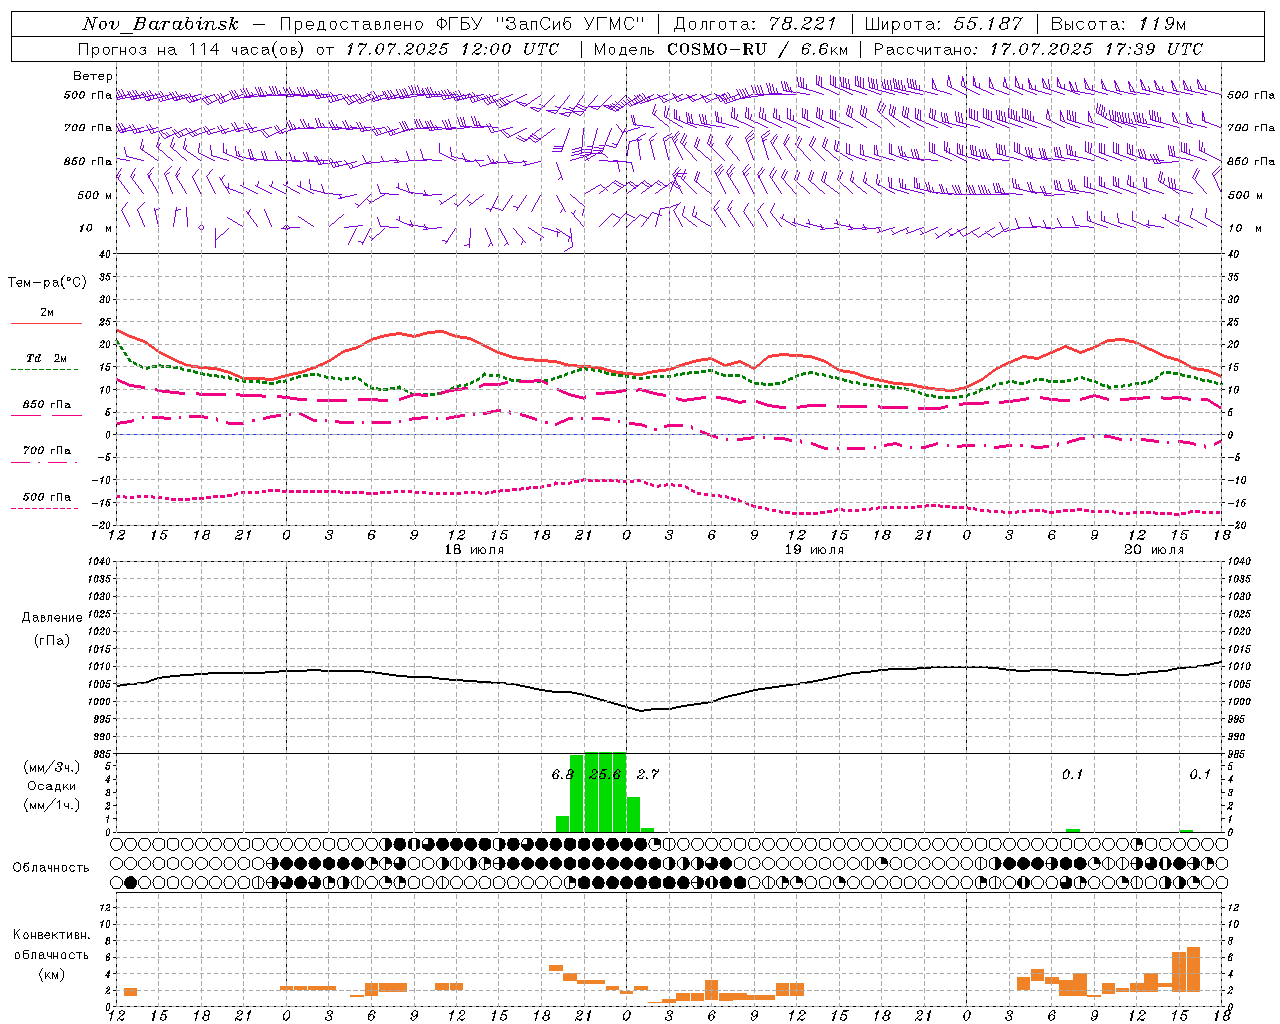This screenshot has height=1024, width=1280.
Task: Click the Td 2м dew point legend entry
Action: (46, 362)
